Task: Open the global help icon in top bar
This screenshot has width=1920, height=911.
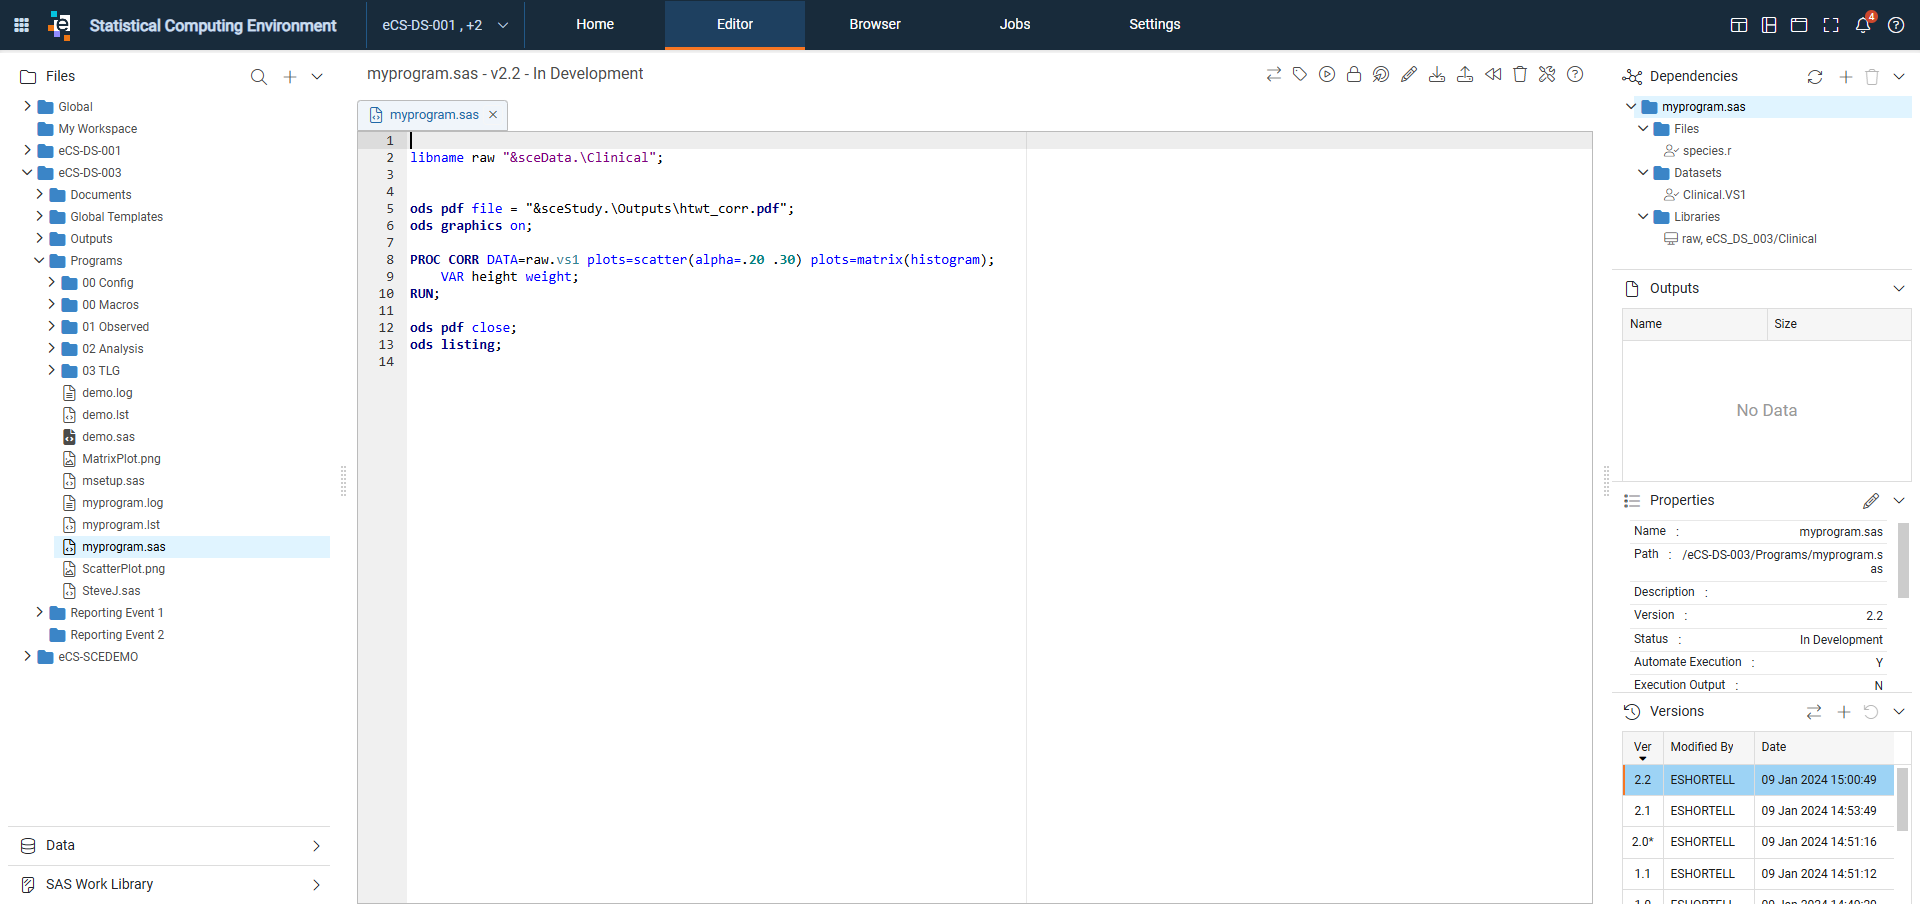Action: point(1896,25)
